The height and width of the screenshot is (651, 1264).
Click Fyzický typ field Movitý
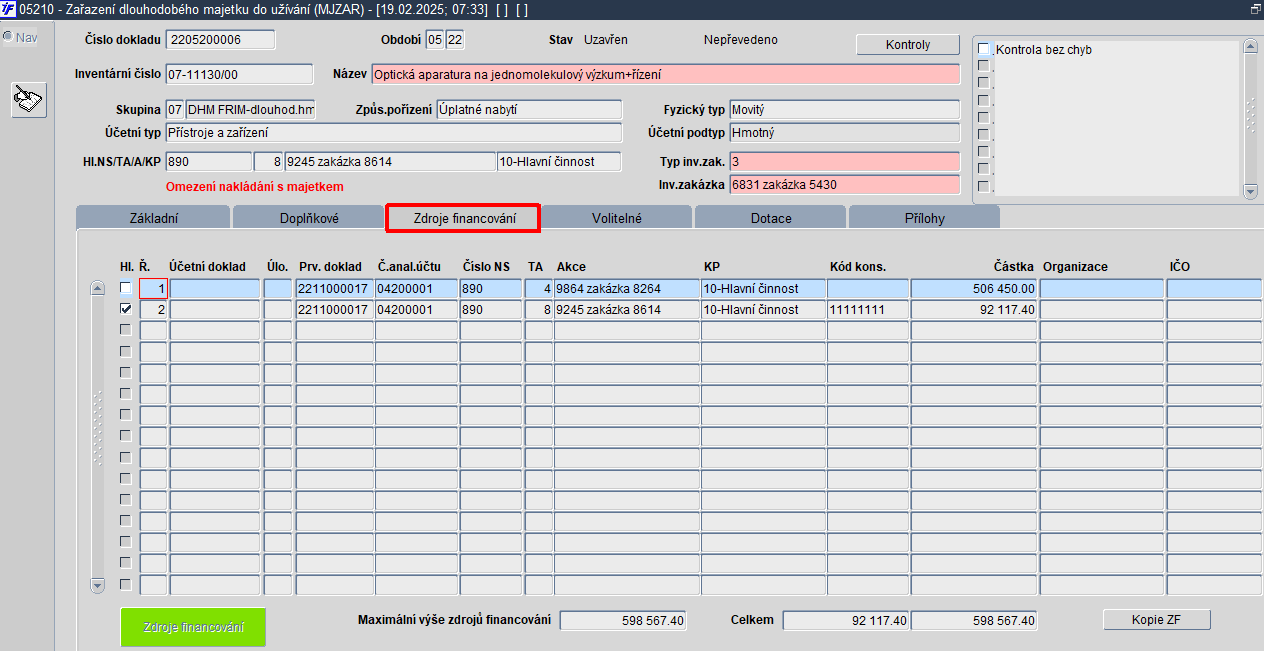tap(844, 110)
